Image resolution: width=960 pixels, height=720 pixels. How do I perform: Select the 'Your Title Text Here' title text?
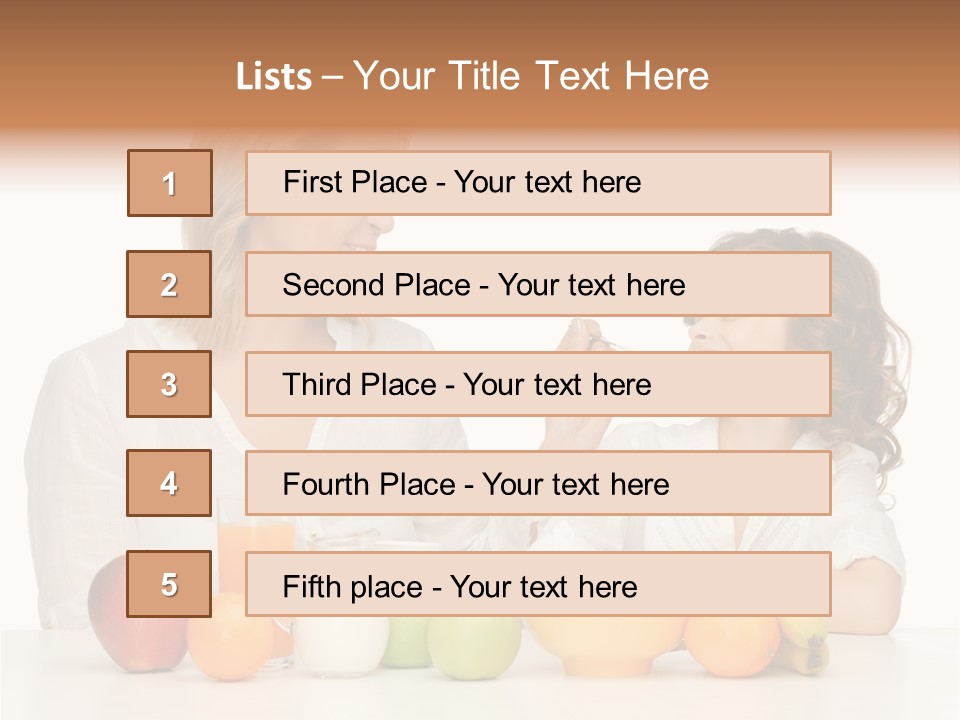coord(531,76)
